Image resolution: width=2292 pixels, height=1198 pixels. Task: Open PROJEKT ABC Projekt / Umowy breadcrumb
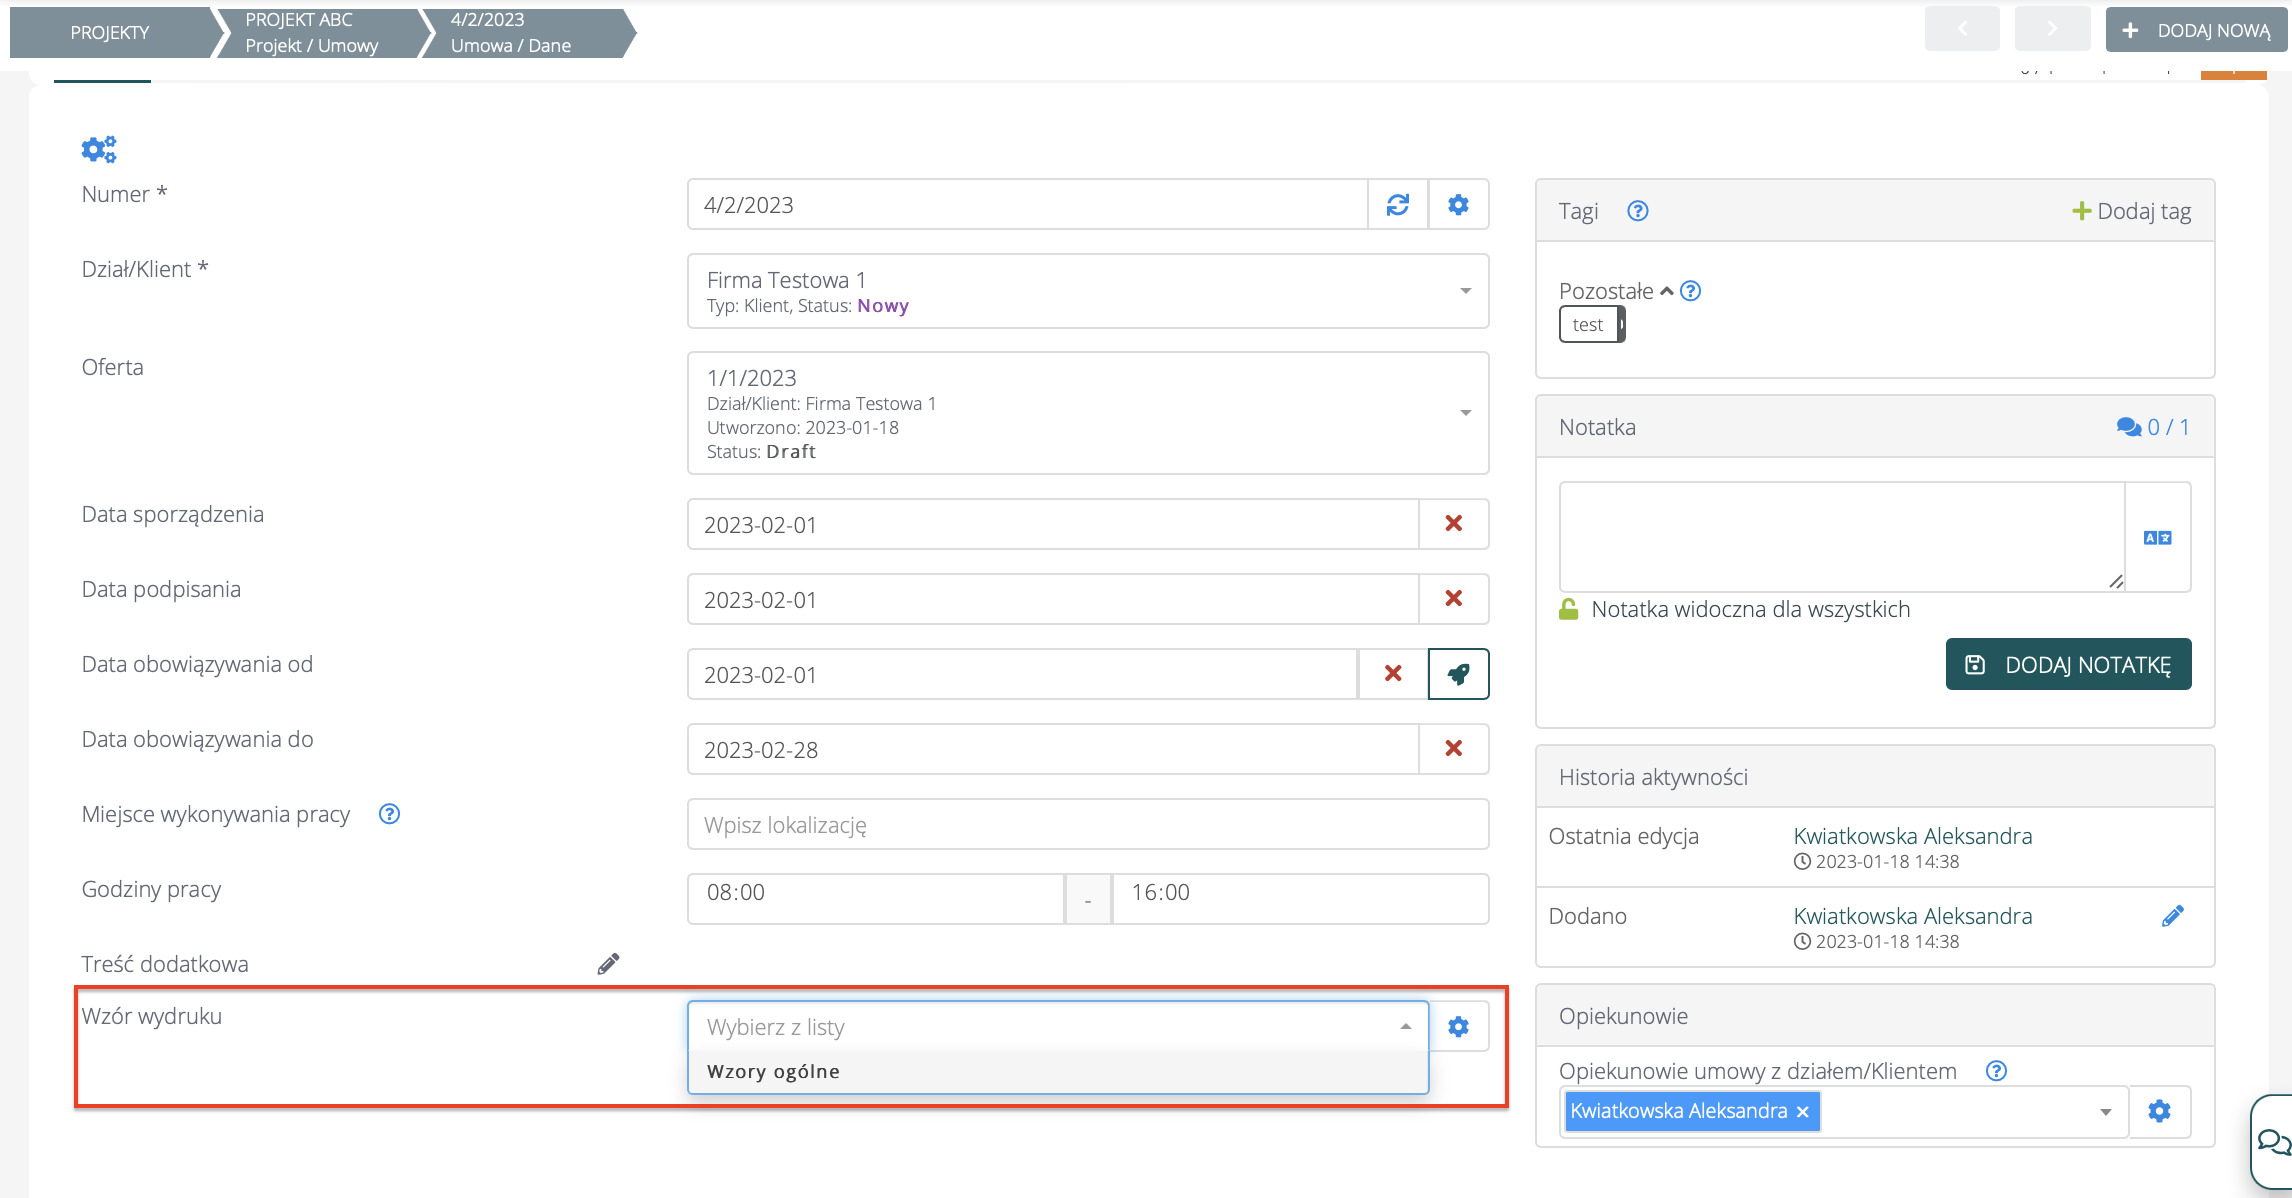coord(312,33)
